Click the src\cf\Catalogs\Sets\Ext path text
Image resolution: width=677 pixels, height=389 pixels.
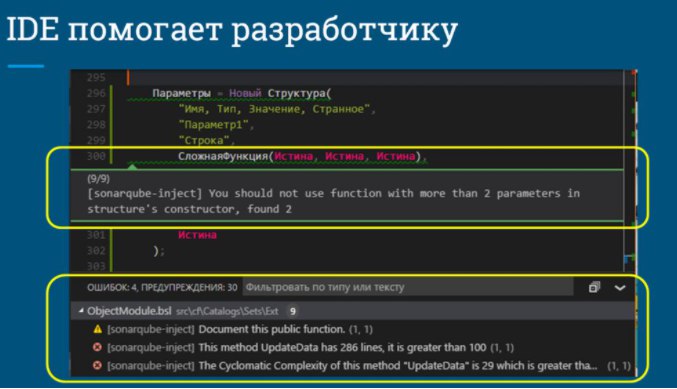coord(227,311)
